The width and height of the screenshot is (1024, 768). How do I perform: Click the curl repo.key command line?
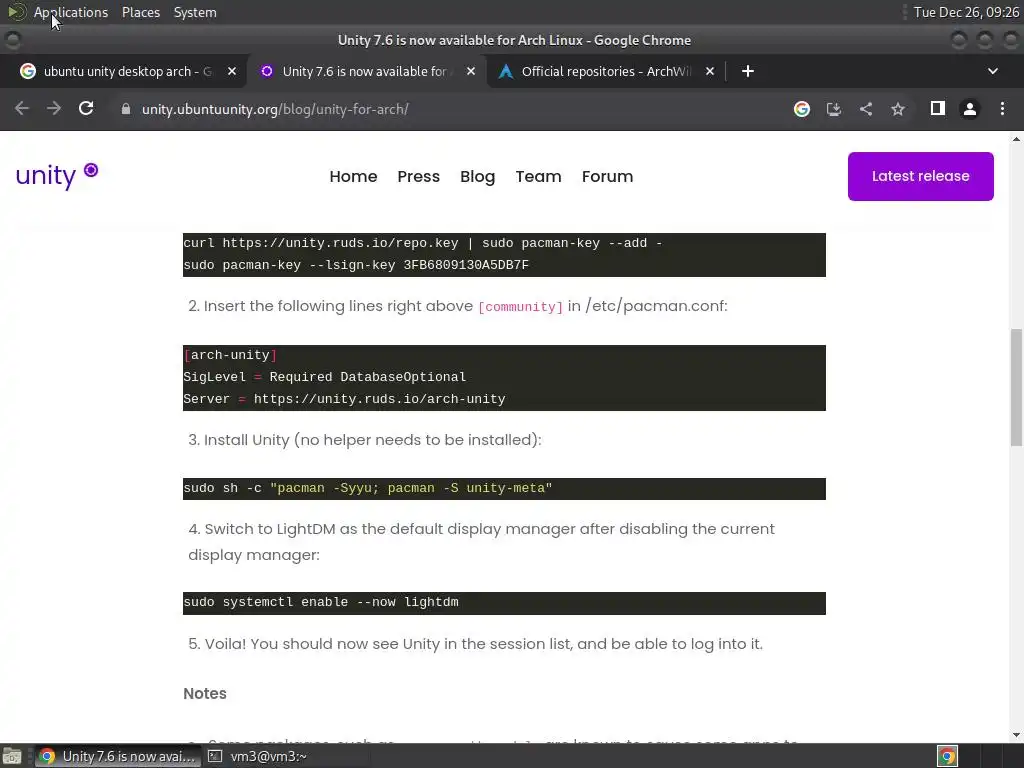pos(423,243)
